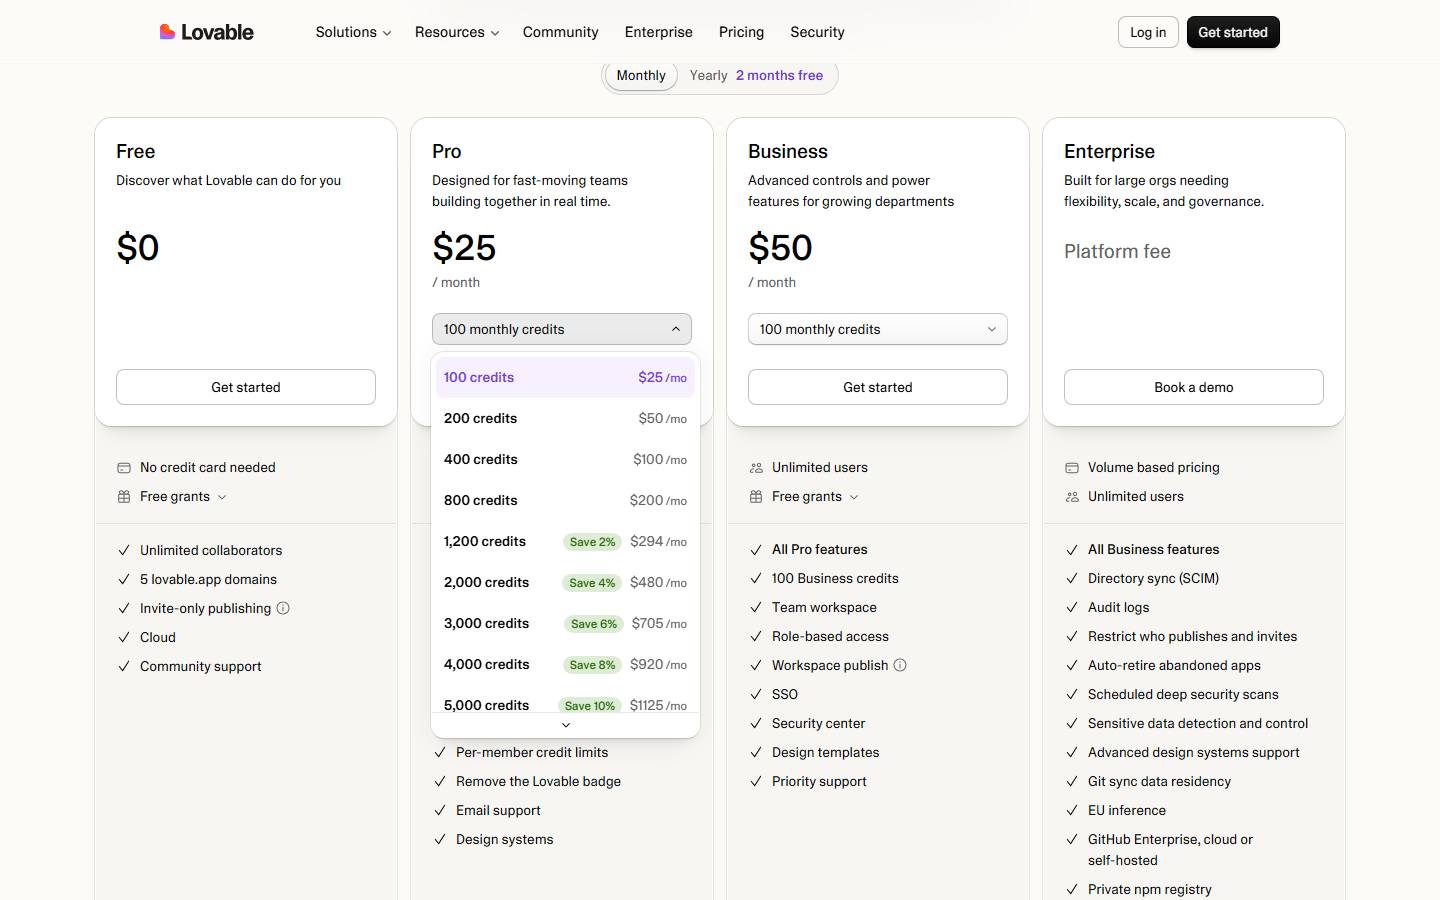Open the Business monthly credits dropdown
Image resolution: width=1440 pixels, height=900 pixels.
click(x=878, y=329)
